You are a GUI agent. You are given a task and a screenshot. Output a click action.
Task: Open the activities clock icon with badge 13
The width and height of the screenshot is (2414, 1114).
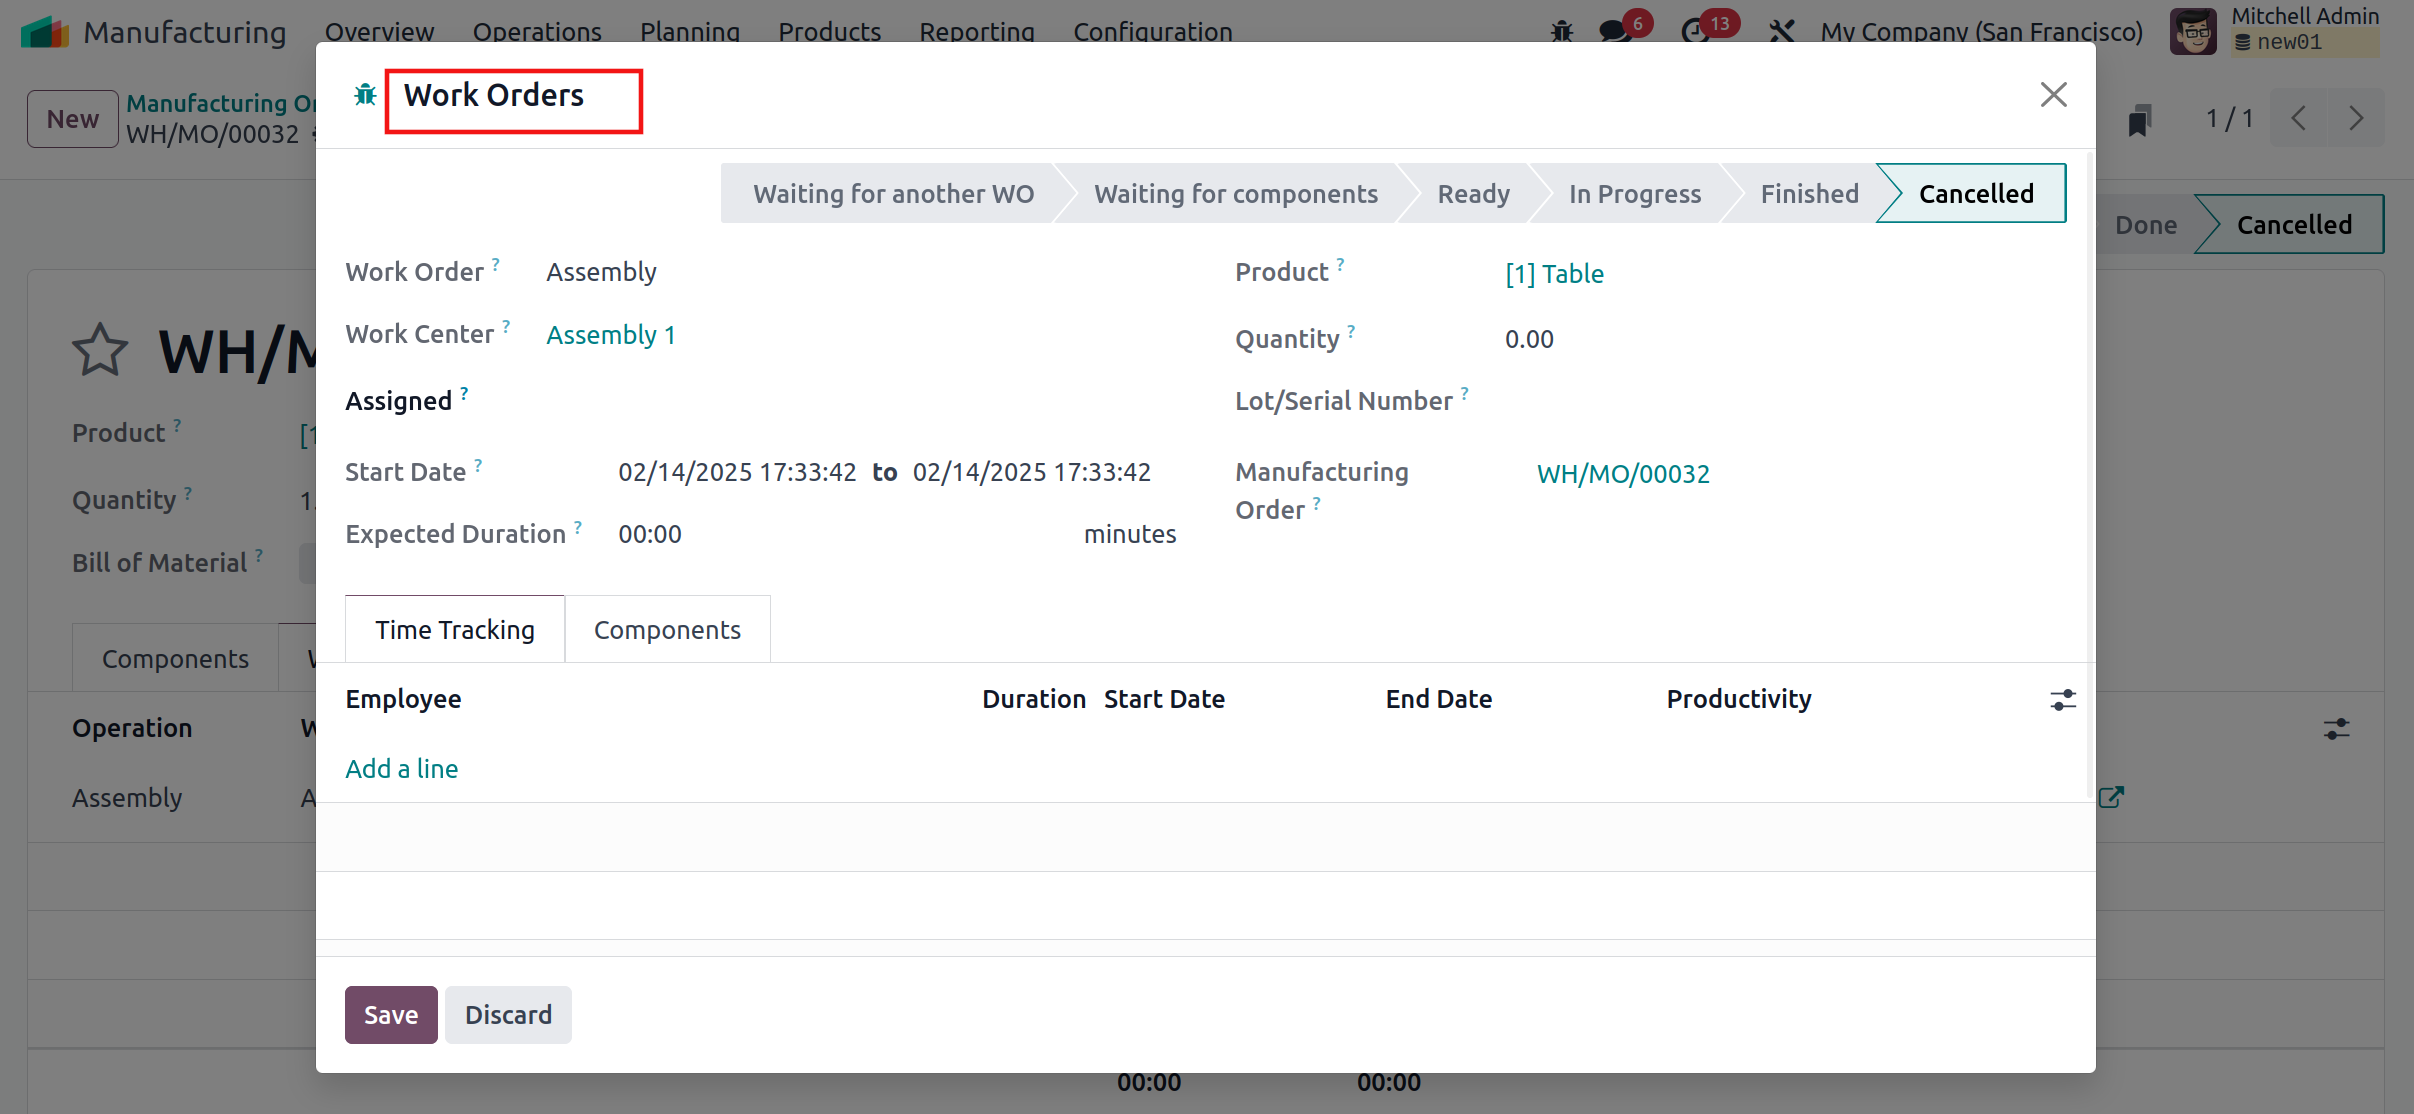tap(1696, 31)
